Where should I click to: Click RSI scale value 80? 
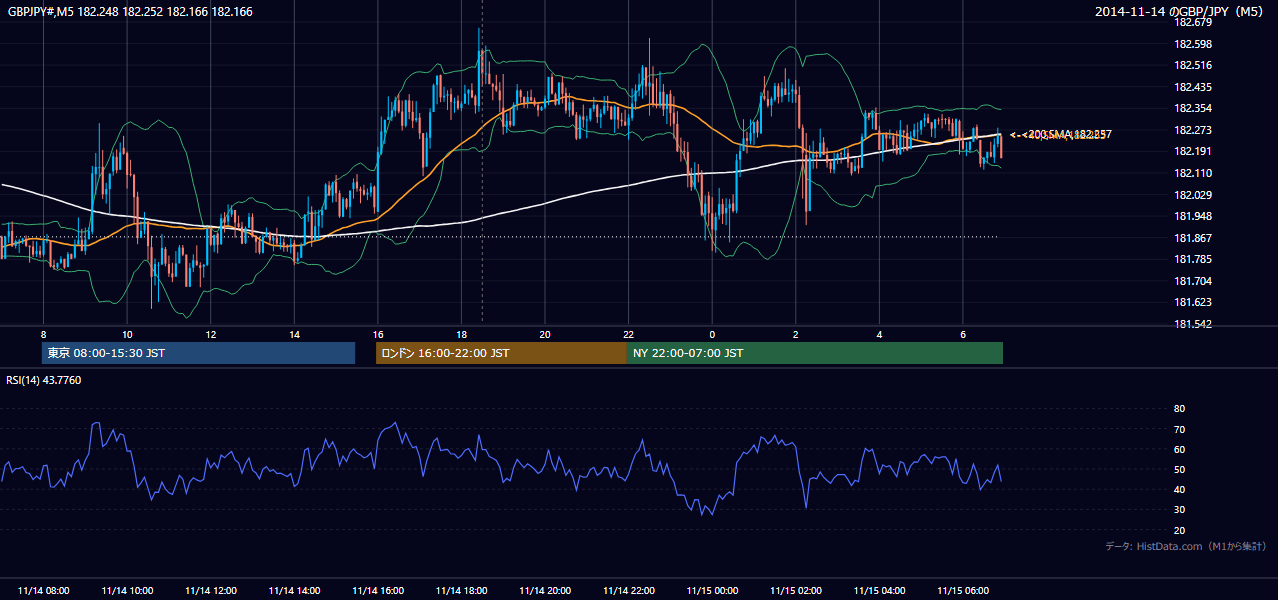tap(1179, 409)
